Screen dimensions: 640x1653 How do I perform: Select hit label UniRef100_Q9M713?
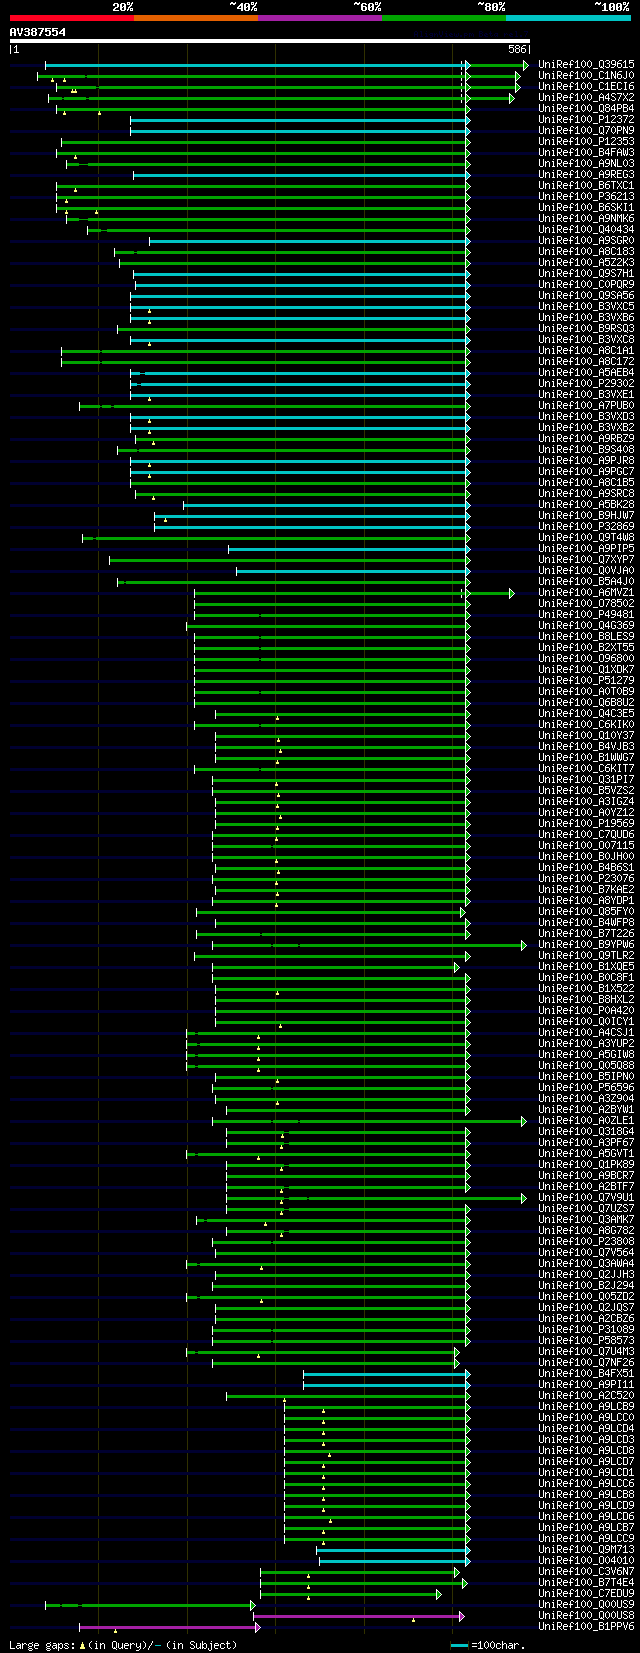pos(586,1549)
